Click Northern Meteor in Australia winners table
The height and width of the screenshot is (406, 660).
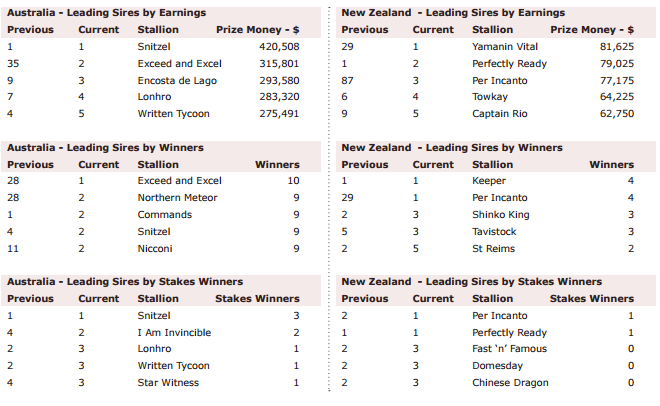point(177,198)
